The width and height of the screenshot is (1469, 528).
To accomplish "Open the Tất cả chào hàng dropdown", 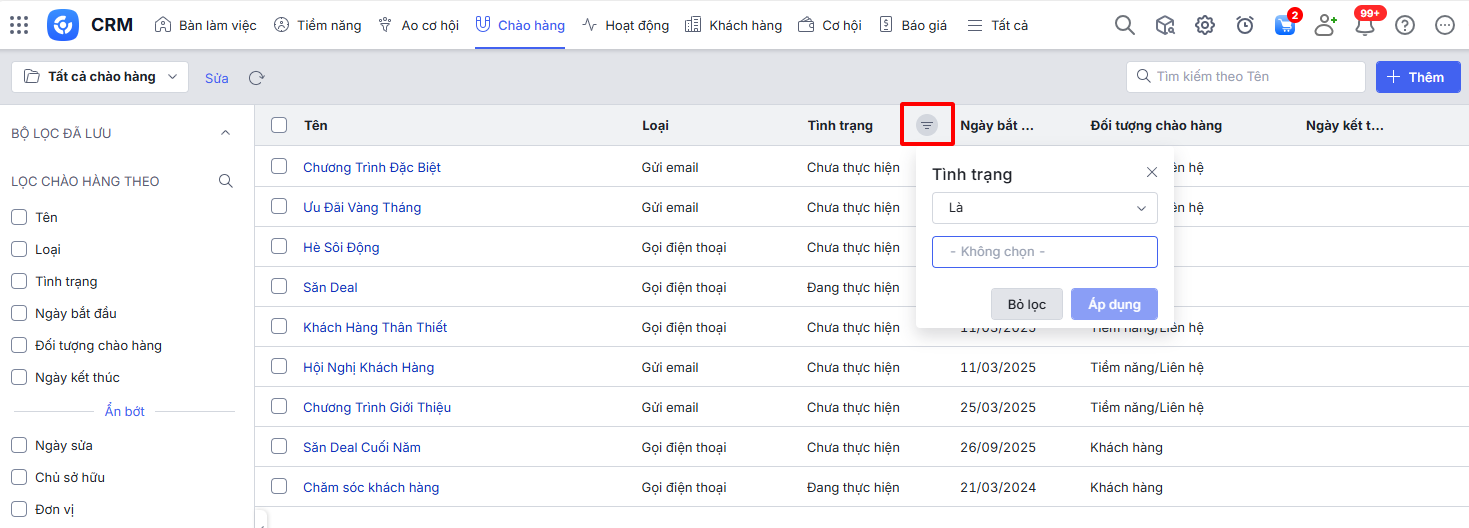I will click(100, 77).
